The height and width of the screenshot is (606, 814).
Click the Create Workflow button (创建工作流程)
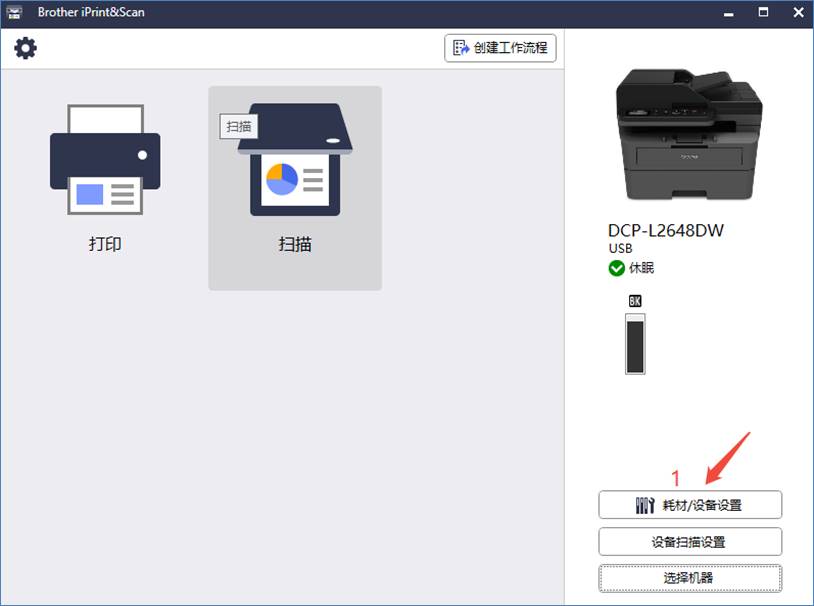tap(500, 48)
